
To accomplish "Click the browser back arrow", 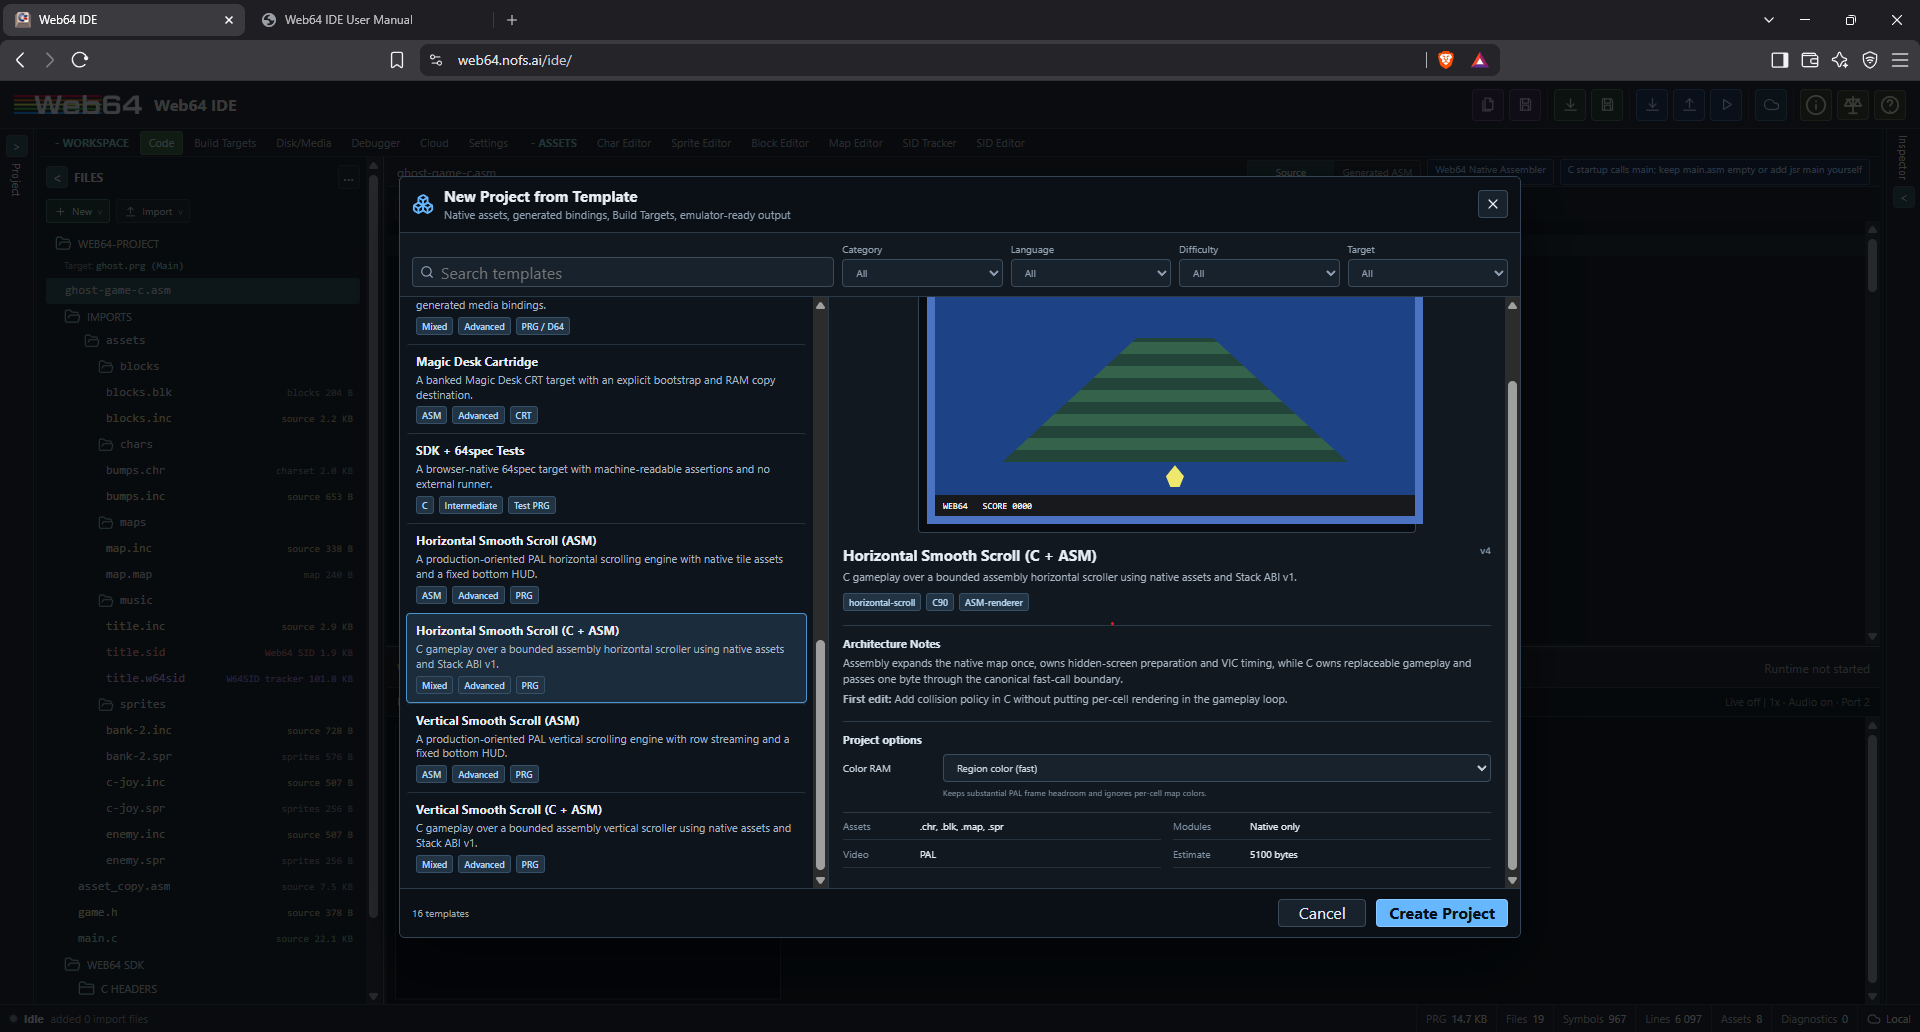I will pos(20,60).
